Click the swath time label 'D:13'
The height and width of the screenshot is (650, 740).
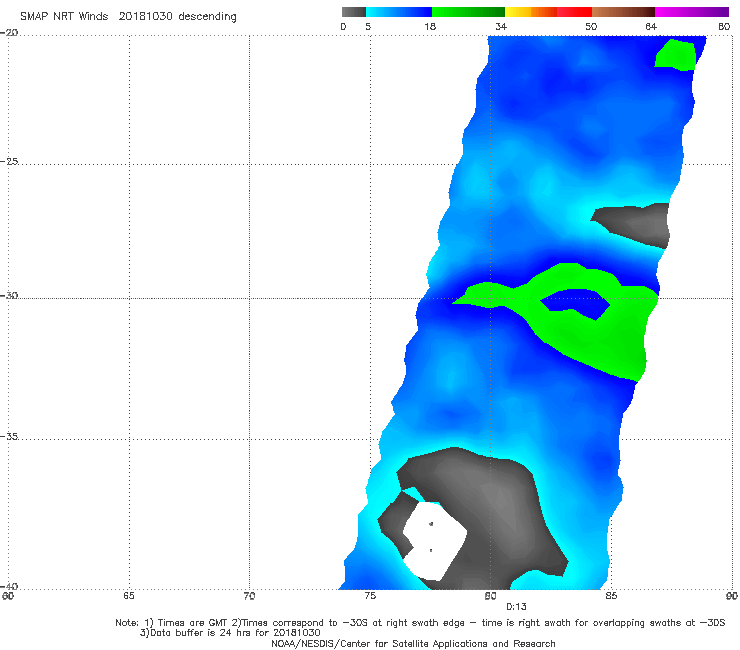(x=516, y=607)
